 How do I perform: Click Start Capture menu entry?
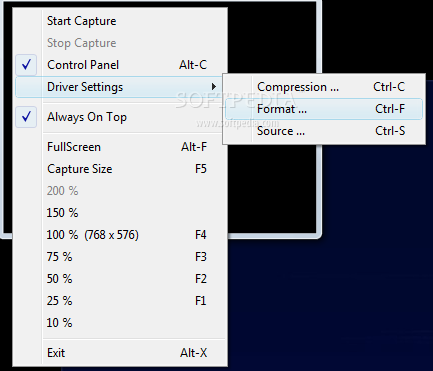[120, 21]
